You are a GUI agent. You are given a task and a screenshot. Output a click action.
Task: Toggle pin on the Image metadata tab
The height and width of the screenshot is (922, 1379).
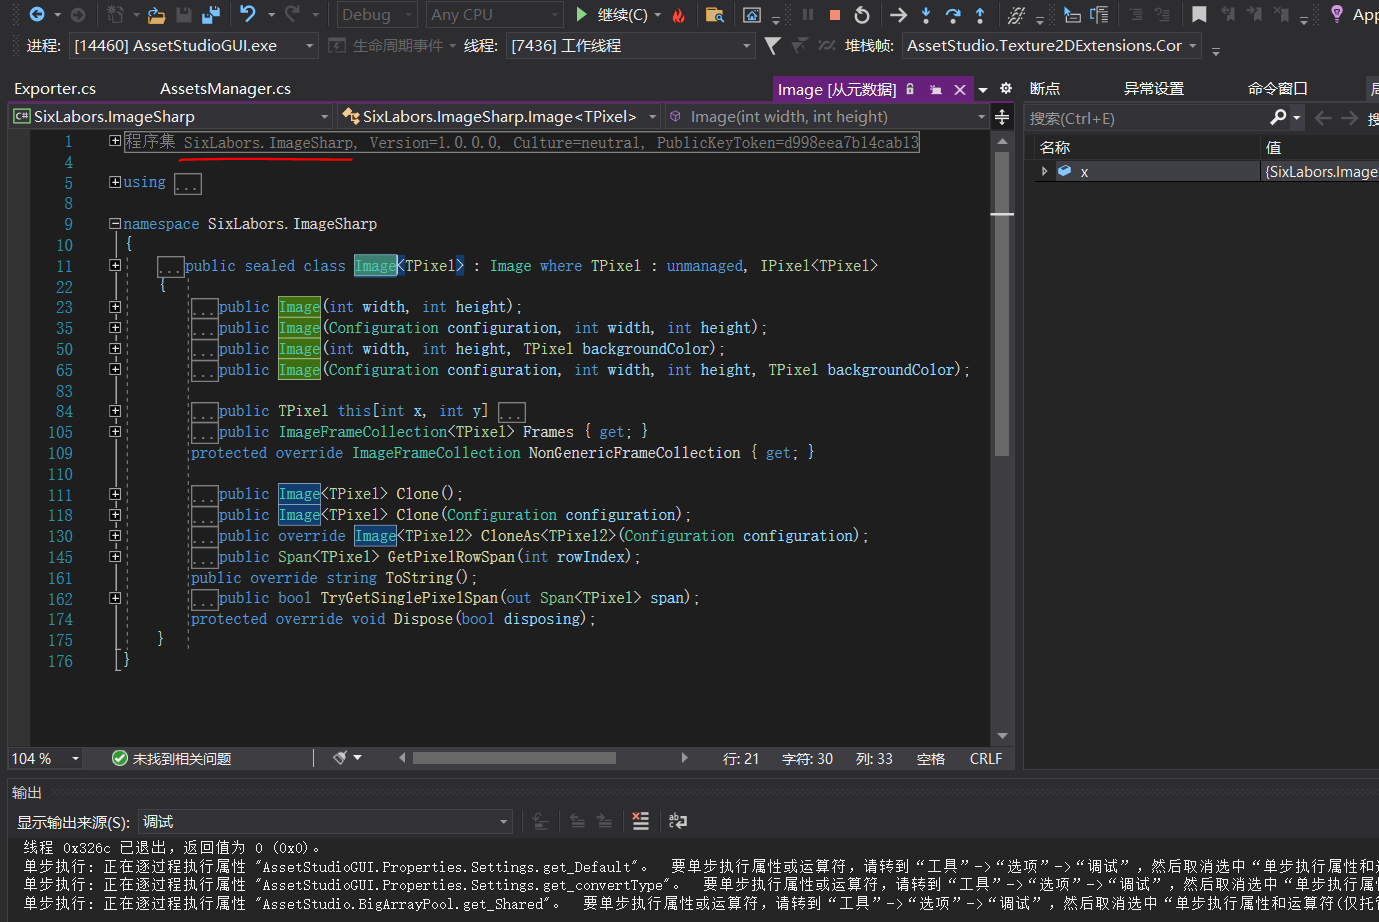[935, 89]
